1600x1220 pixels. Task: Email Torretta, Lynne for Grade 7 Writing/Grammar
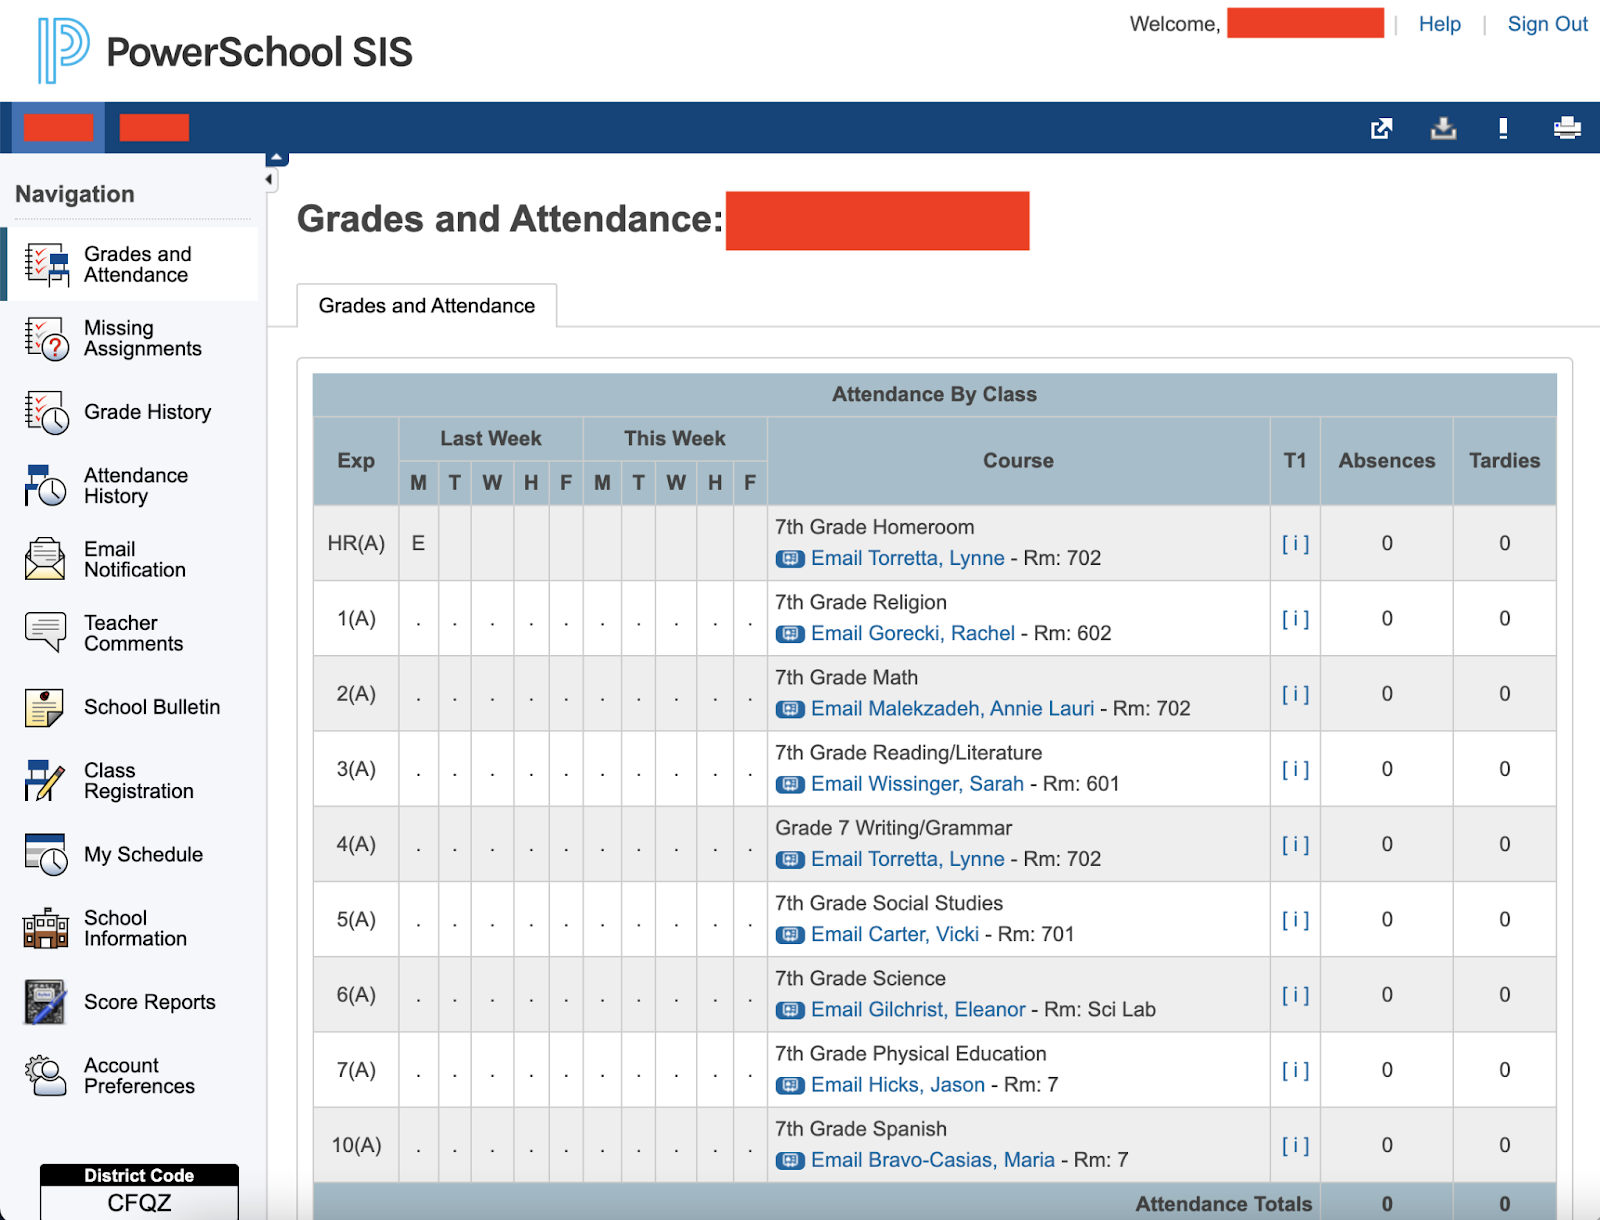pyautogui.click(x=907, y=859)
